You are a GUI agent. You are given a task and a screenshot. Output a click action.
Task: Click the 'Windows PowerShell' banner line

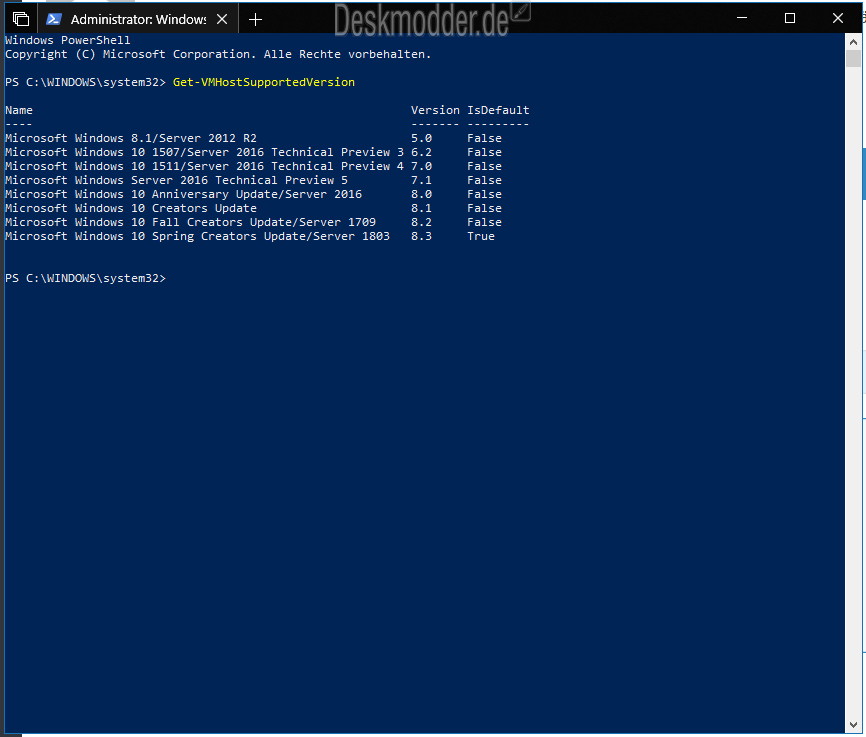[68, 40]
